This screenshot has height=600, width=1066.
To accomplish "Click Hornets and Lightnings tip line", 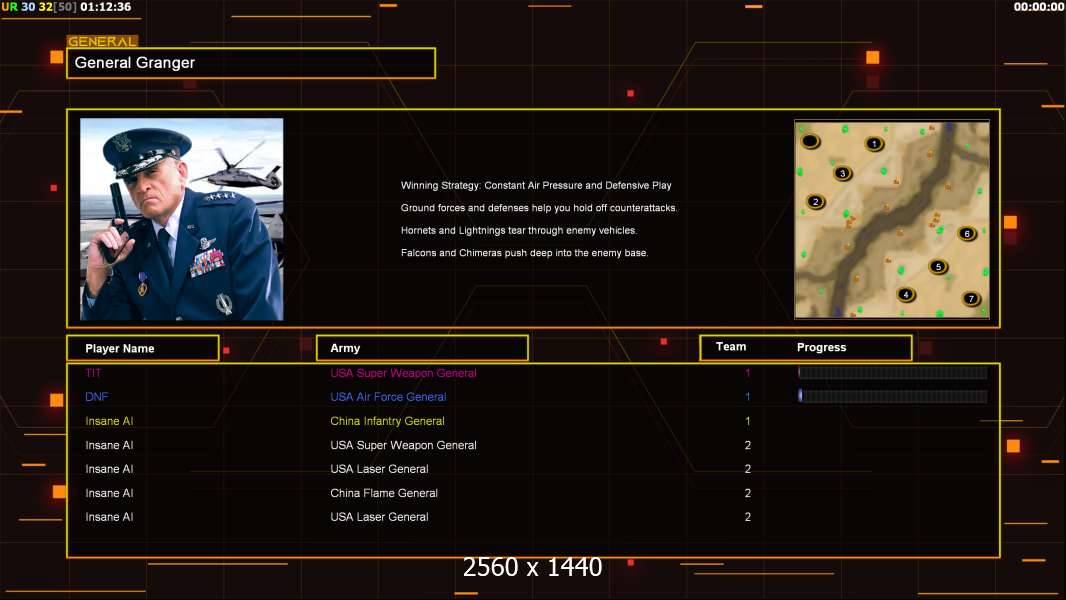I will pos(519,230).
